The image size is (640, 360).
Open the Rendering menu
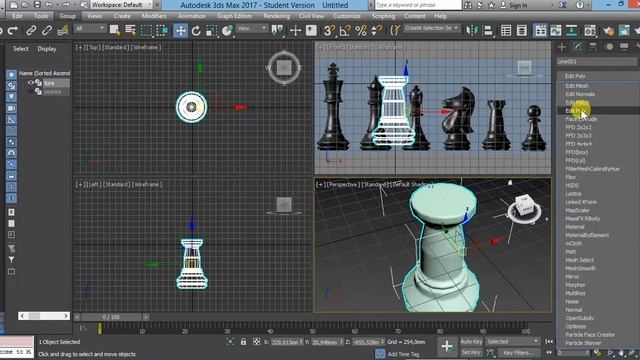click(x=276, y=16)
